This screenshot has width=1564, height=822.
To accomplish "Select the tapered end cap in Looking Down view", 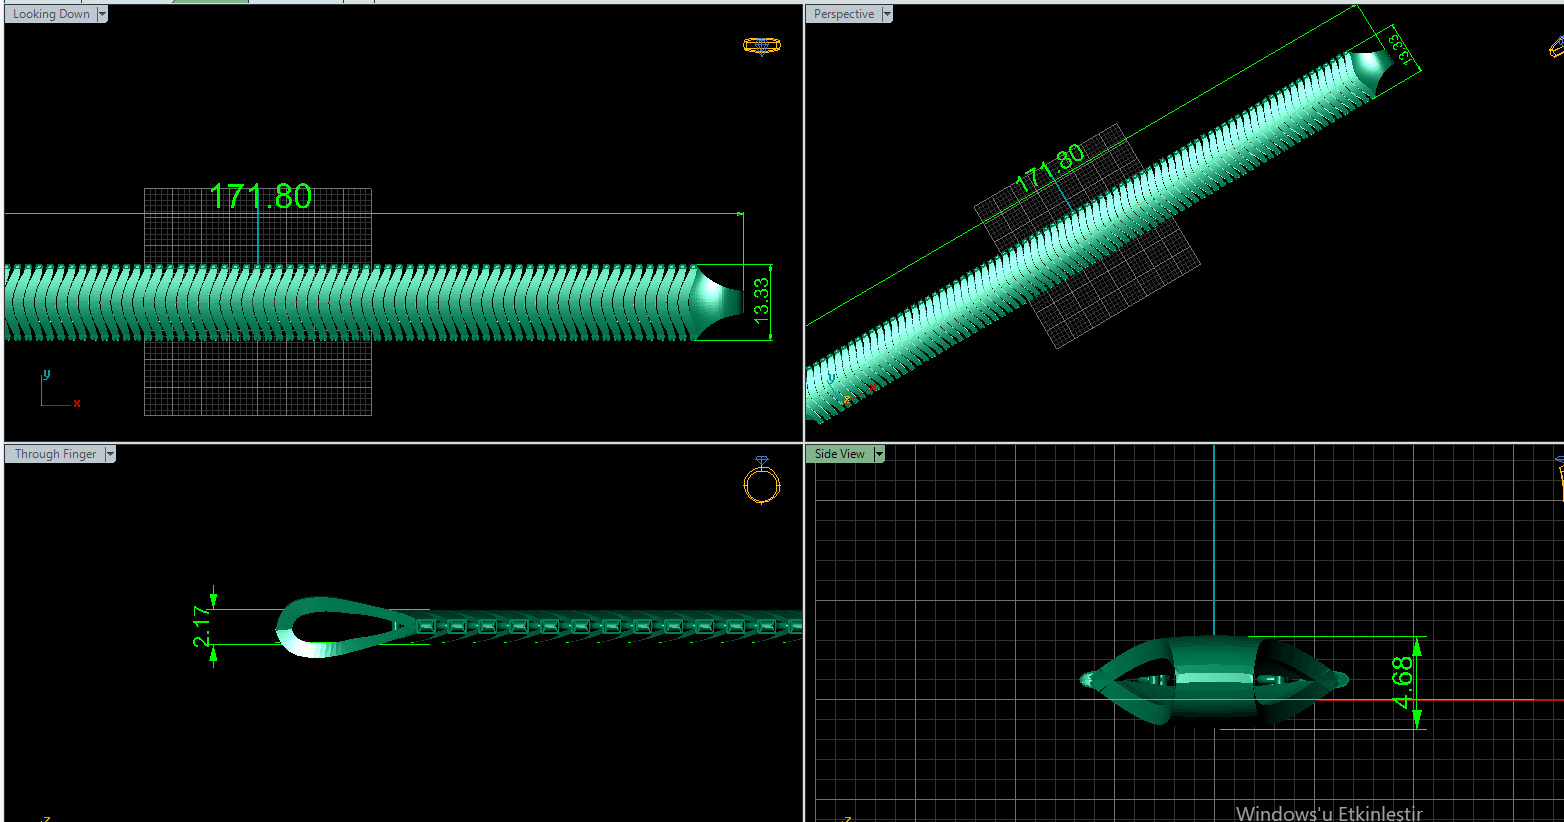I will coord(718,301).
